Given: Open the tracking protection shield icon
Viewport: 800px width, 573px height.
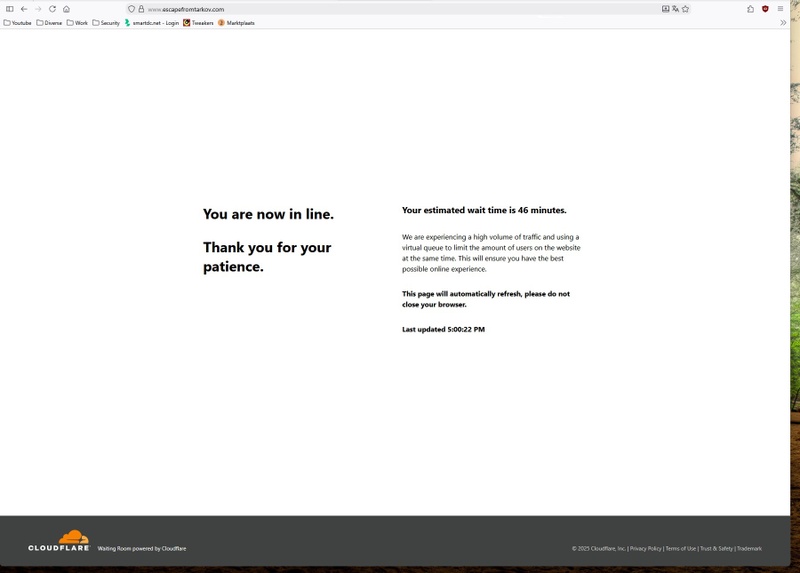Looking at the screenshot, I should (x=132, y=9).
